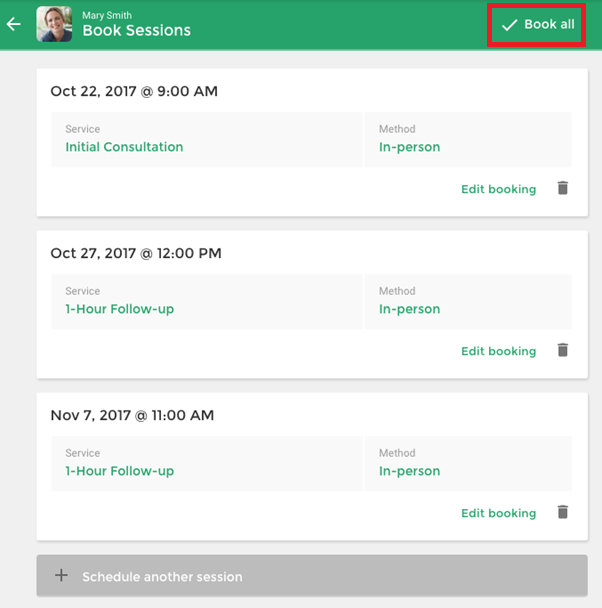The image size is (602, 608).
Task: Open Mary Smith's profile photo
Action: click(54, 24)
